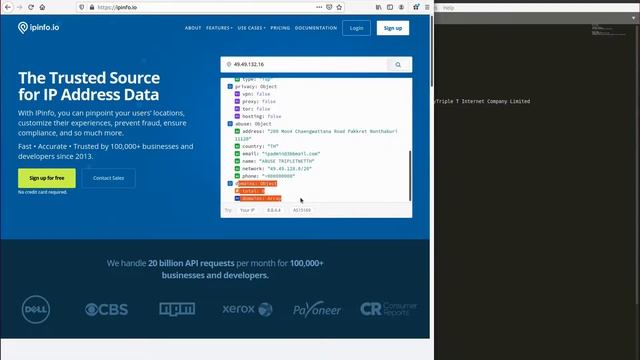Click the Consumer Reports logo

(x=388, y=309)
